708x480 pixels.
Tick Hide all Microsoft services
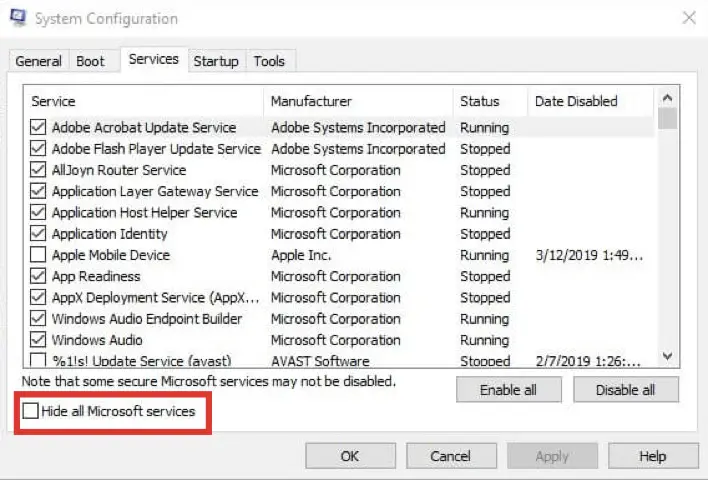click(31, 411)
